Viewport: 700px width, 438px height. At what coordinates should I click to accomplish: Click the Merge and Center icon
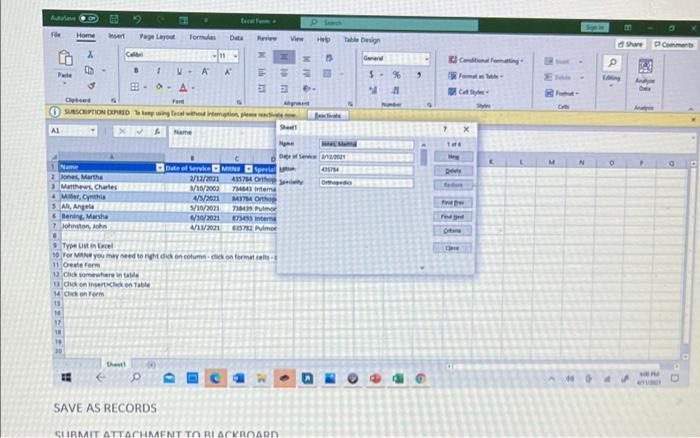[x=327, y=74]
